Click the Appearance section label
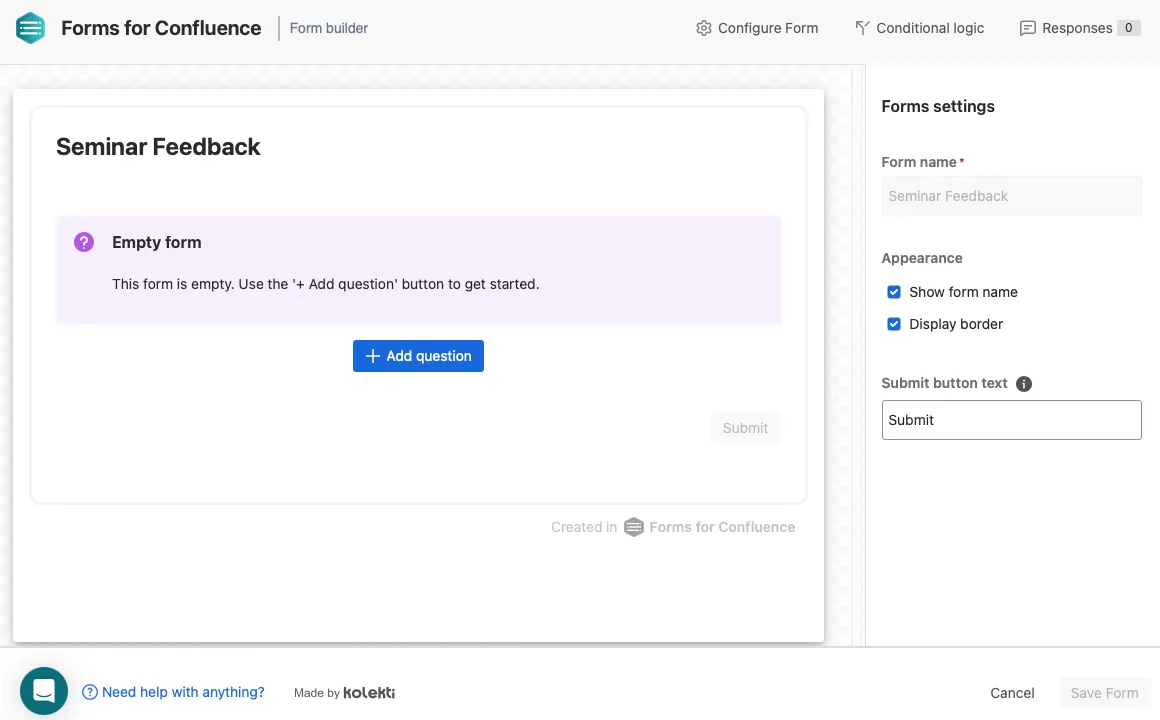Viewport: 1160px width, 720px height. [x=922, y=258]
